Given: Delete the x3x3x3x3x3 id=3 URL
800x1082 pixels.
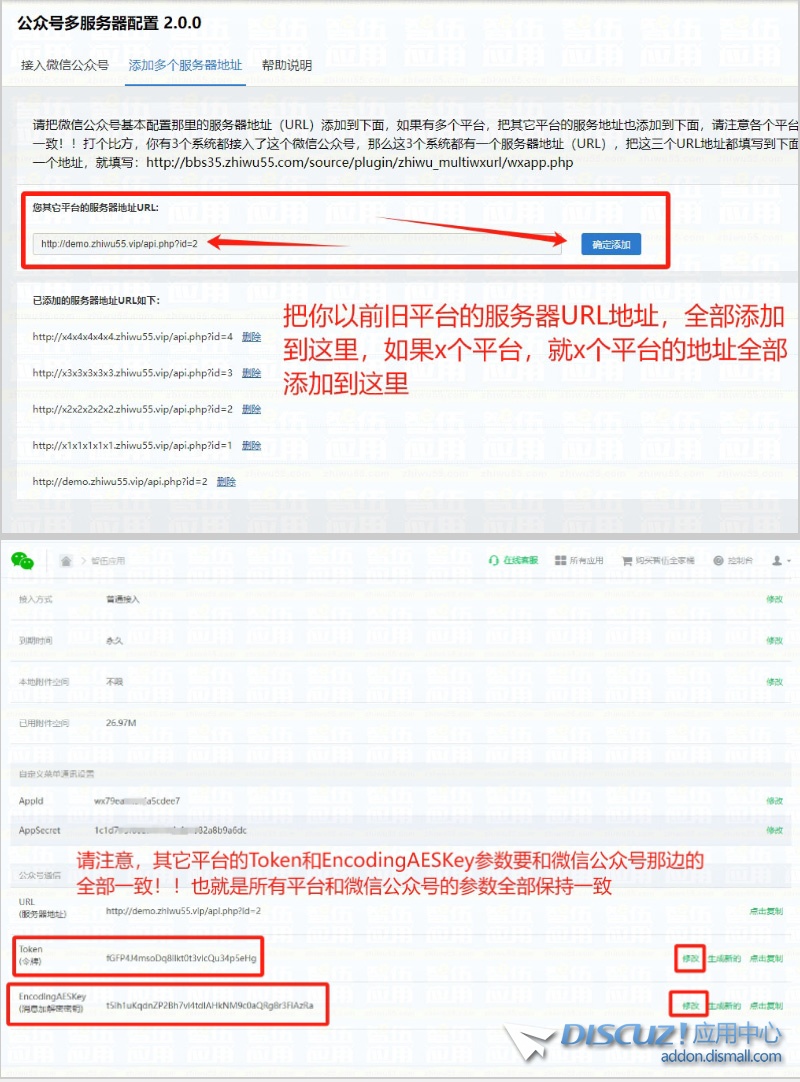Looking at the screenshot, I should (x=251, y=373).
